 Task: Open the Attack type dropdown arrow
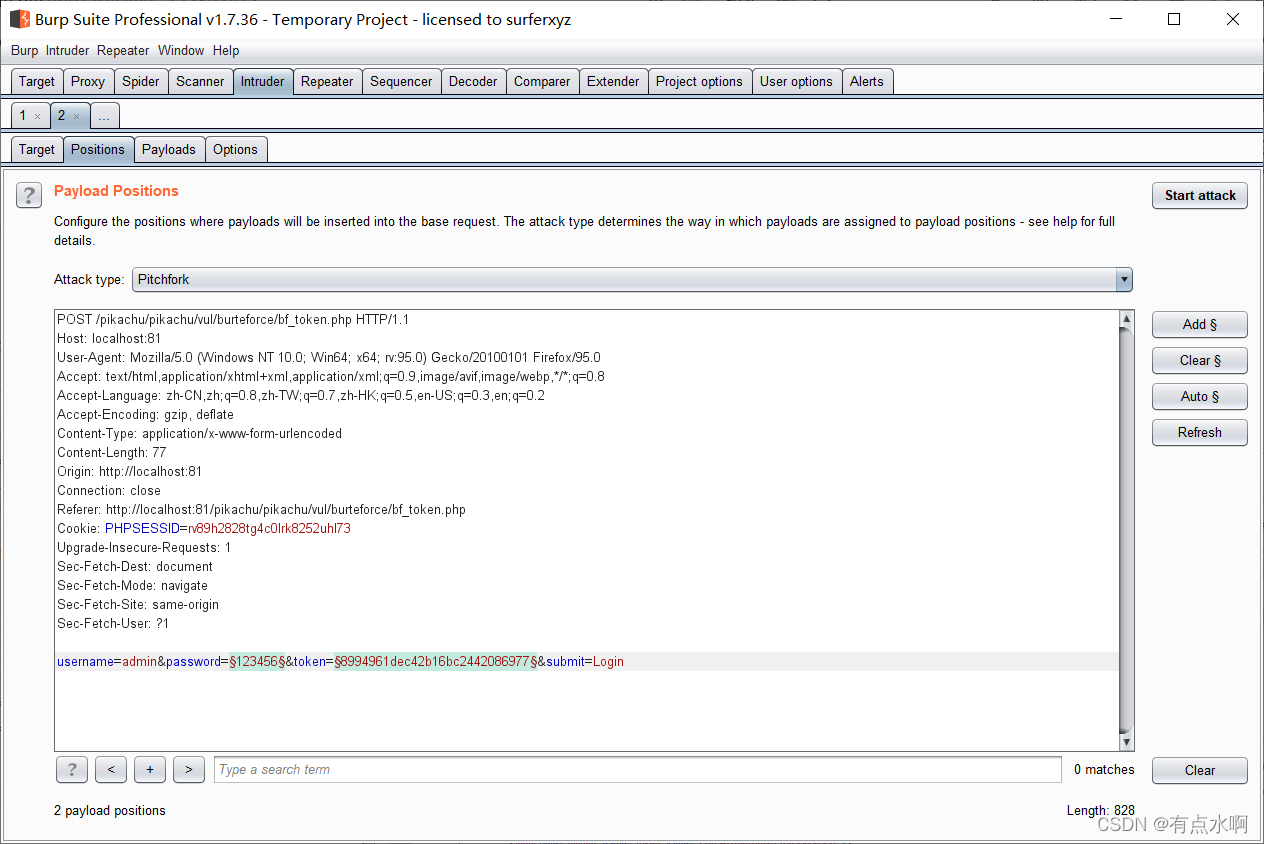point(1124,280)
